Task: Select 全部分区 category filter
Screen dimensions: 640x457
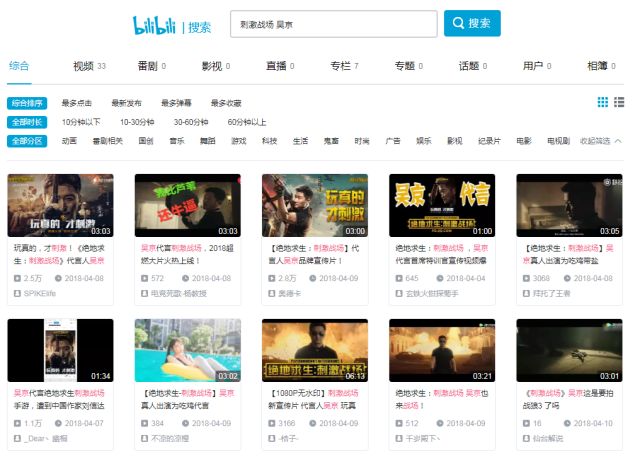Action: (27, 141)
